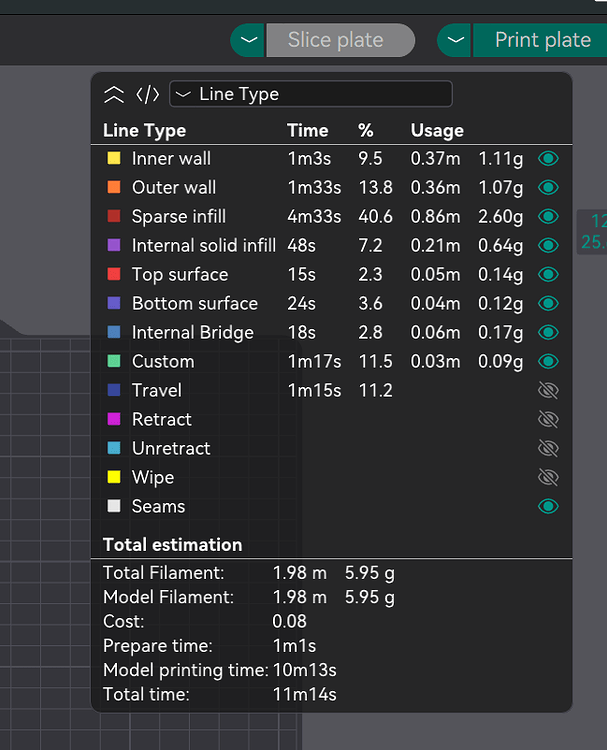Click the % column header

[366, 131]
